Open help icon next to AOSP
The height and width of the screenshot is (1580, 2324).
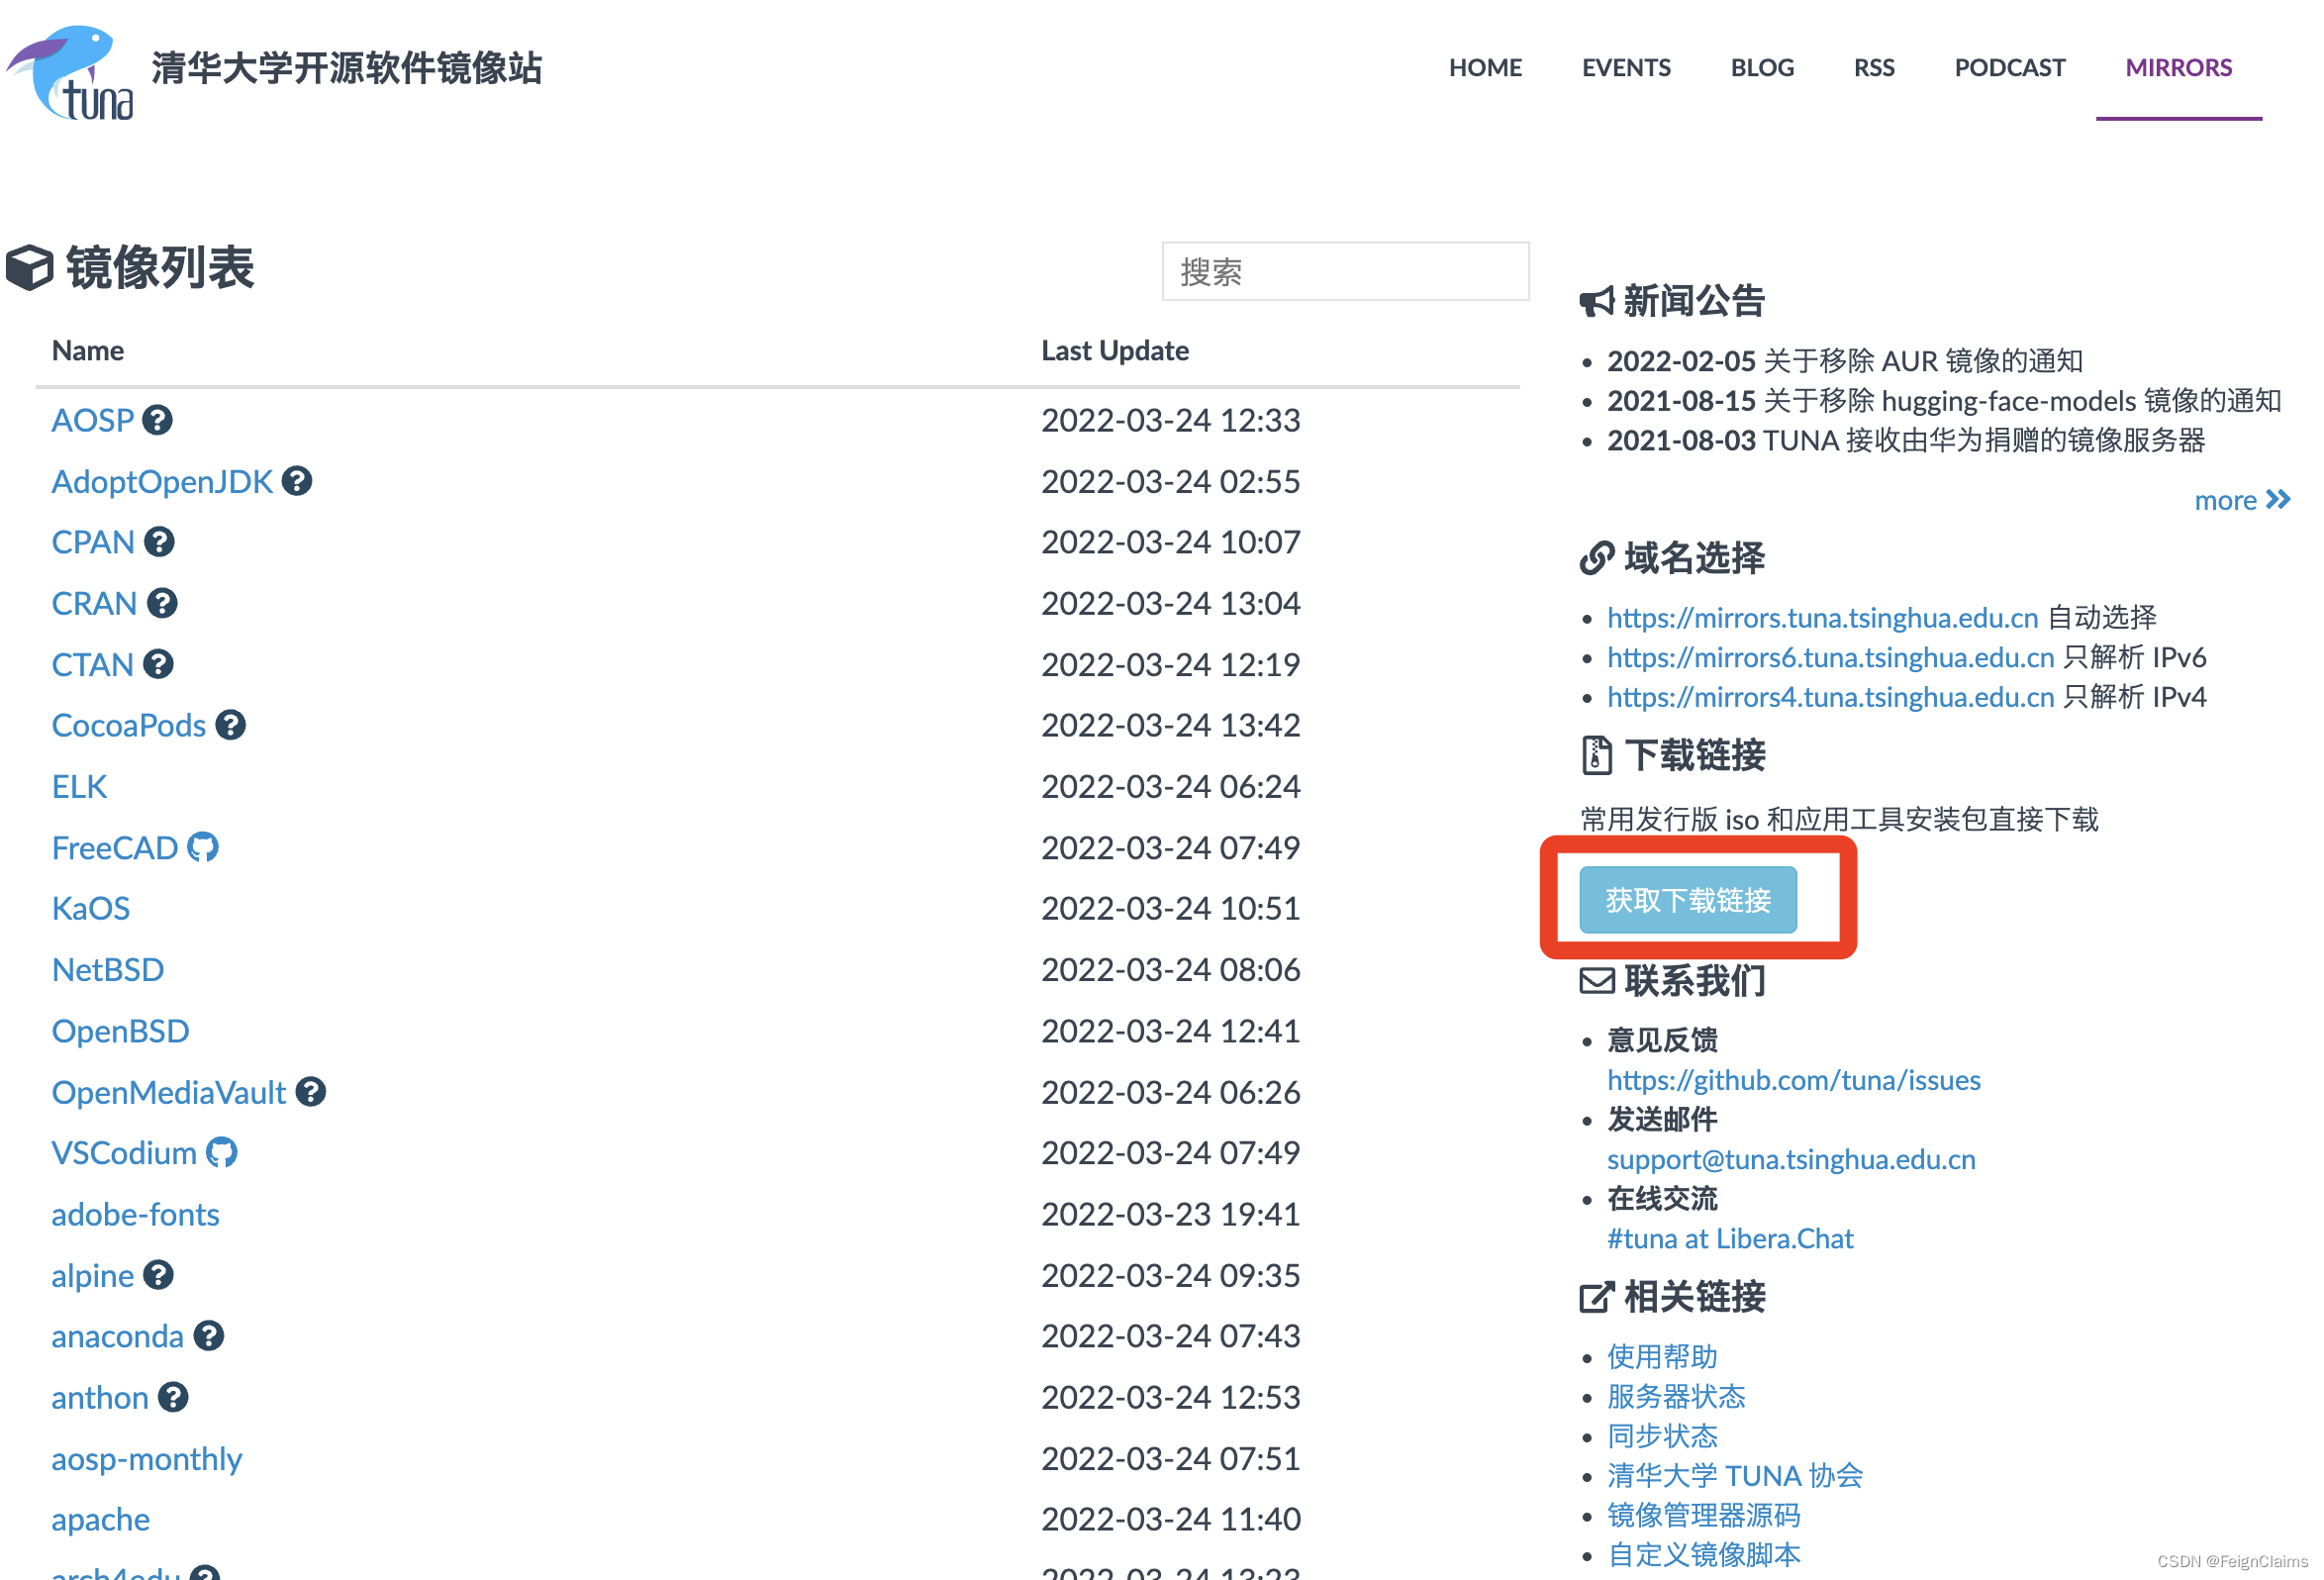(x=157, y=420)
